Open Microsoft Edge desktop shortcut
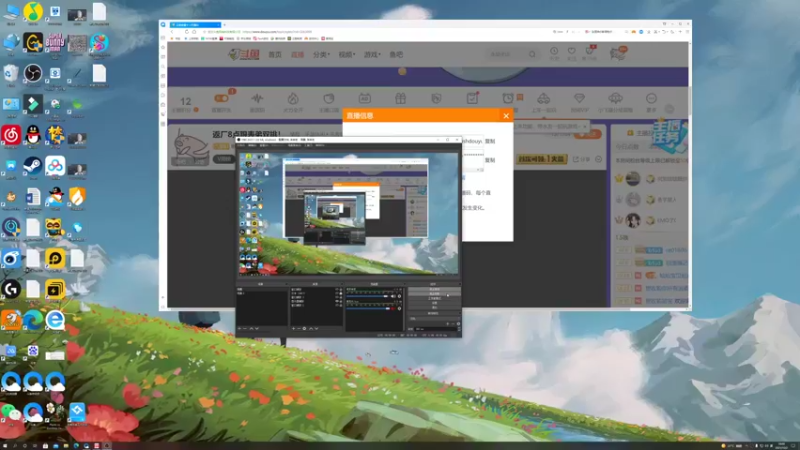This screenshot has height=450, width=800. (33, 320)
